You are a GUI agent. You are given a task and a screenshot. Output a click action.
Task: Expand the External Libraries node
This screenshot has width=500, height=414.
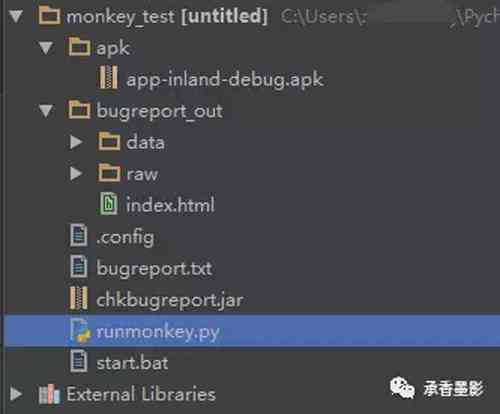tap(16, 394)
